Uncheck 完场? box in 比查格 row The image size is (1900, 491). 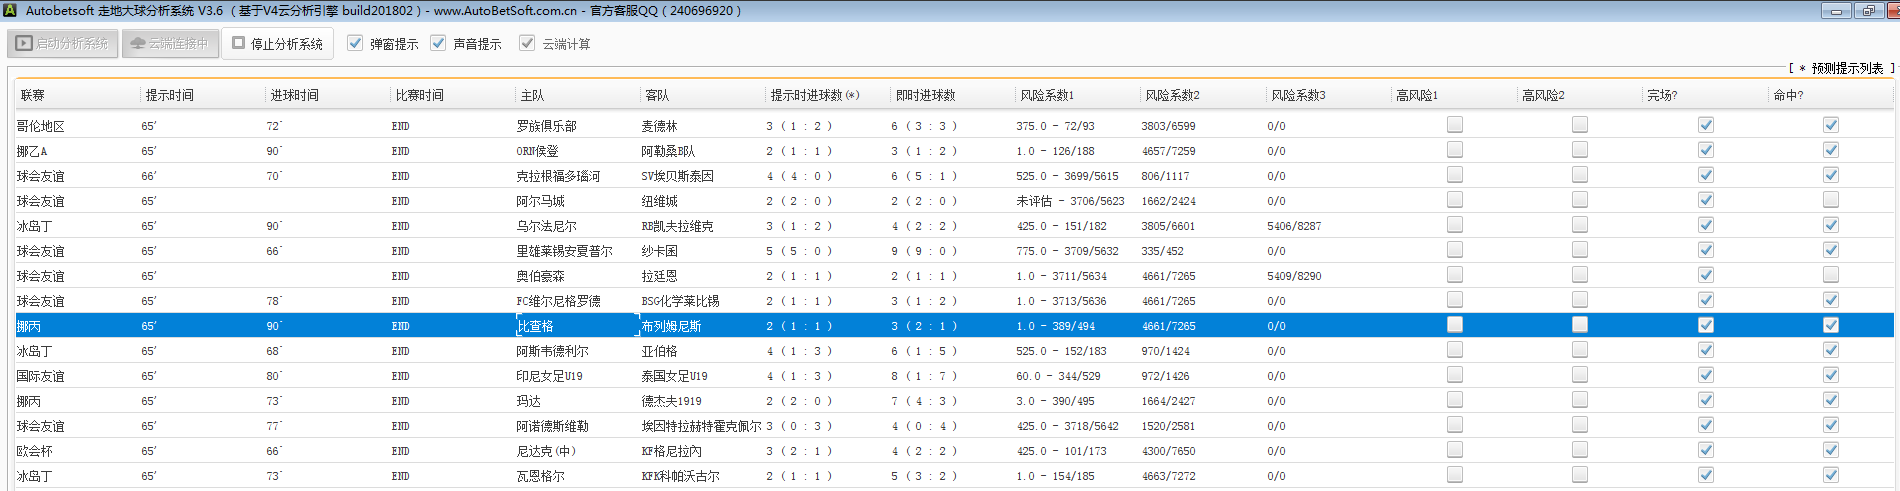[1705, 325]
